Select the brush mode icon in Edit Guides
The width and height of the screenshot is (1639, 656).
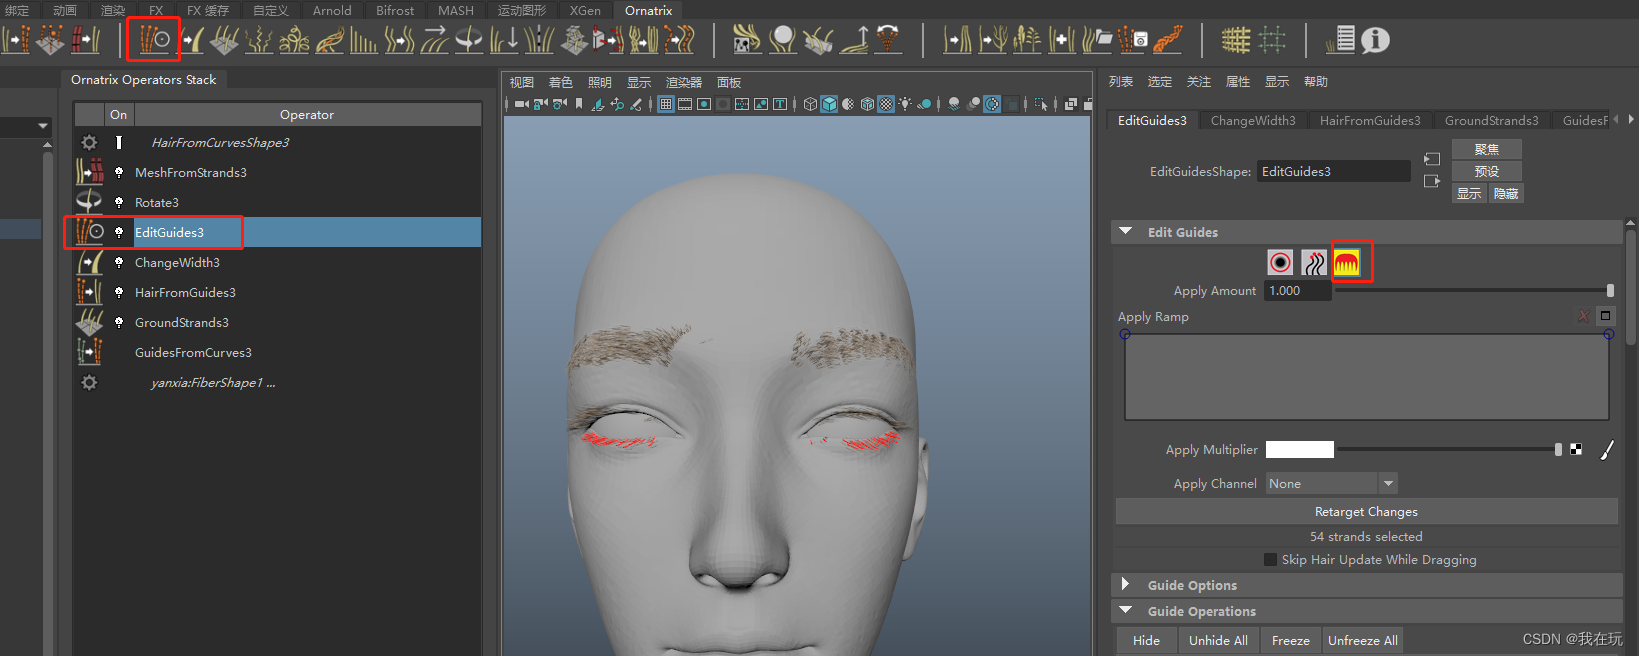1347,263
